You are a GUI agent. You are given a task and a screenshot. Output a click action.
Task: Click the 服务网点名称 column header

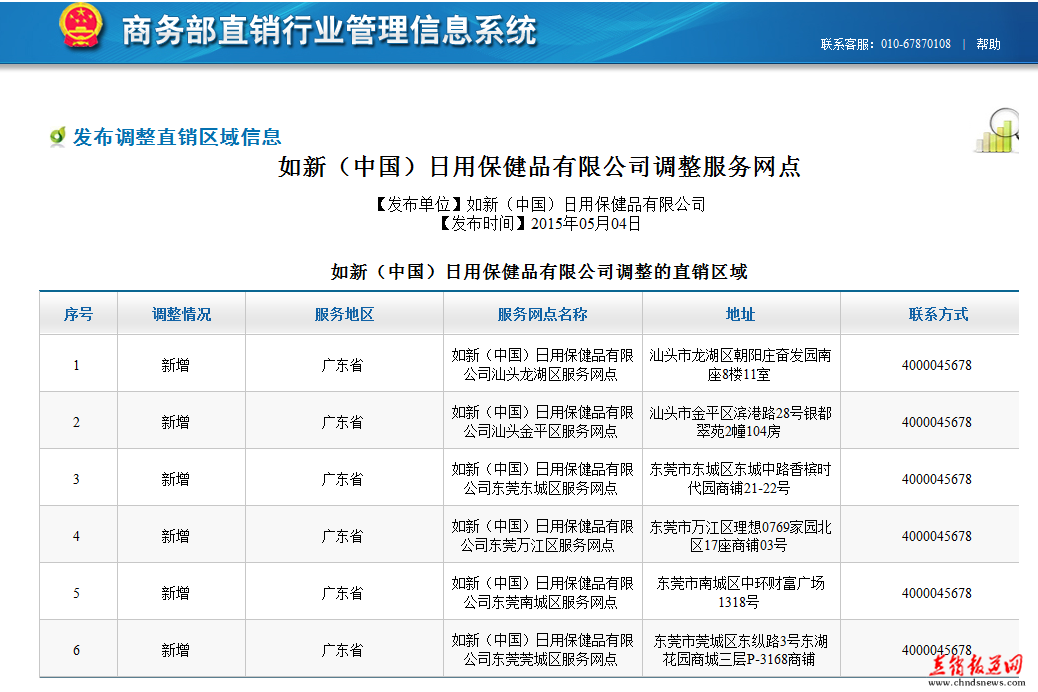tap(542, 314)
